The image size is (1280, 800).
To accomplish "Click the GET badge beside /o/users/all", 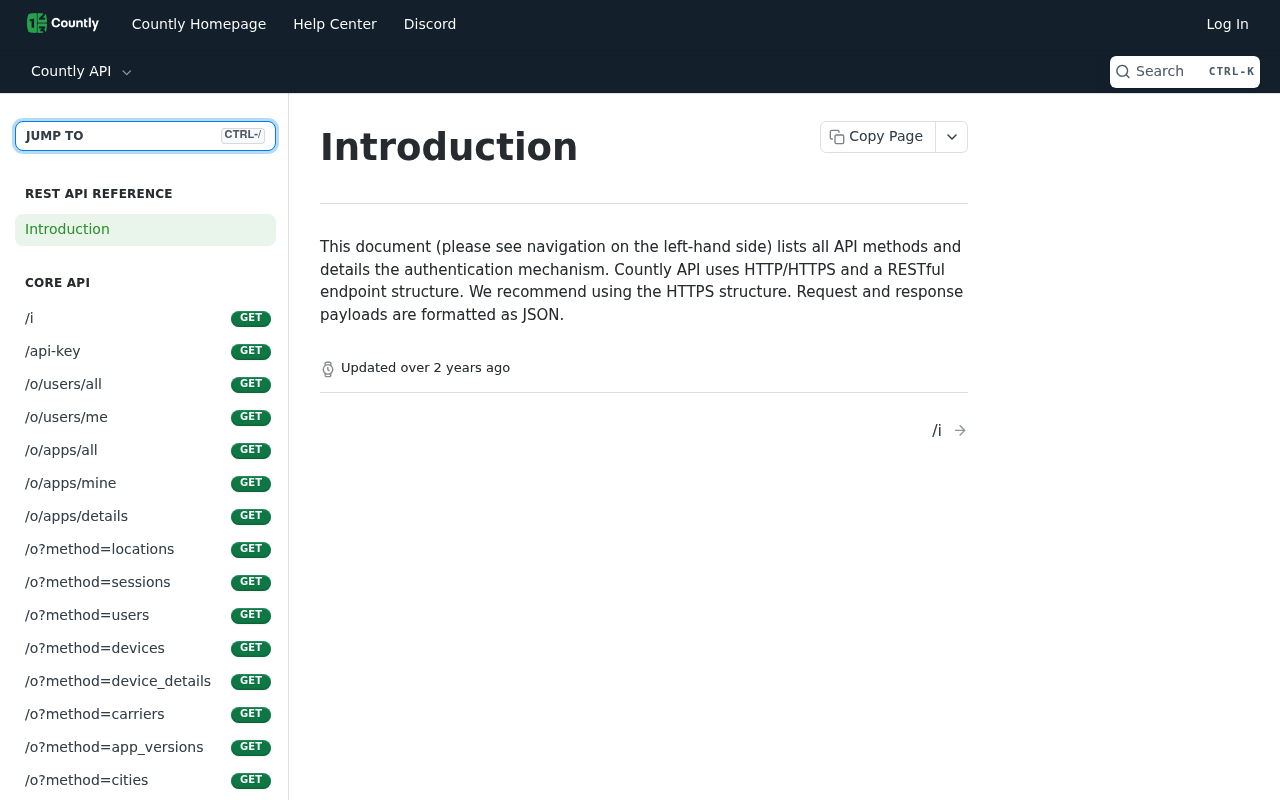I will 251,384.
